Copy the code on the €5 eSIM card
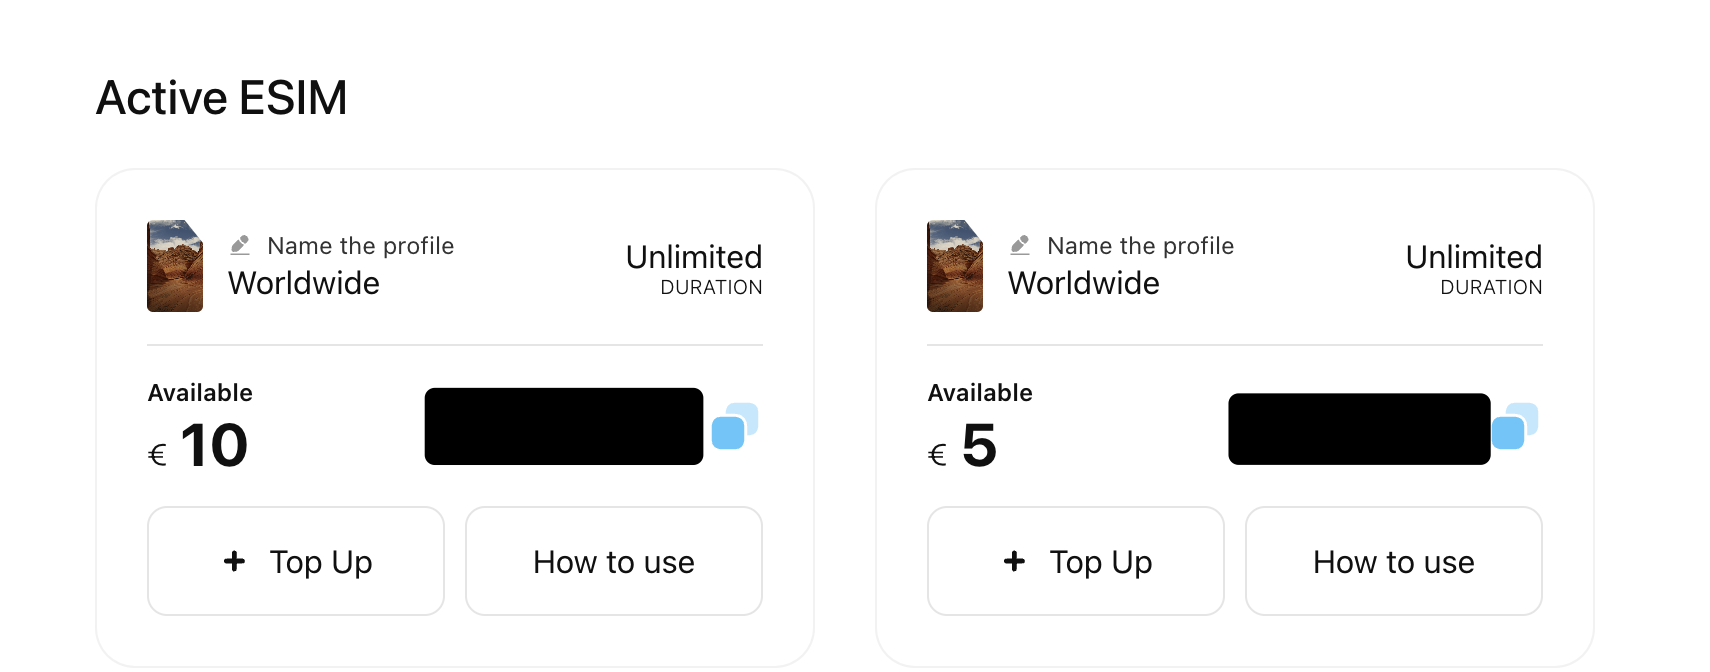 point(1515,426)
